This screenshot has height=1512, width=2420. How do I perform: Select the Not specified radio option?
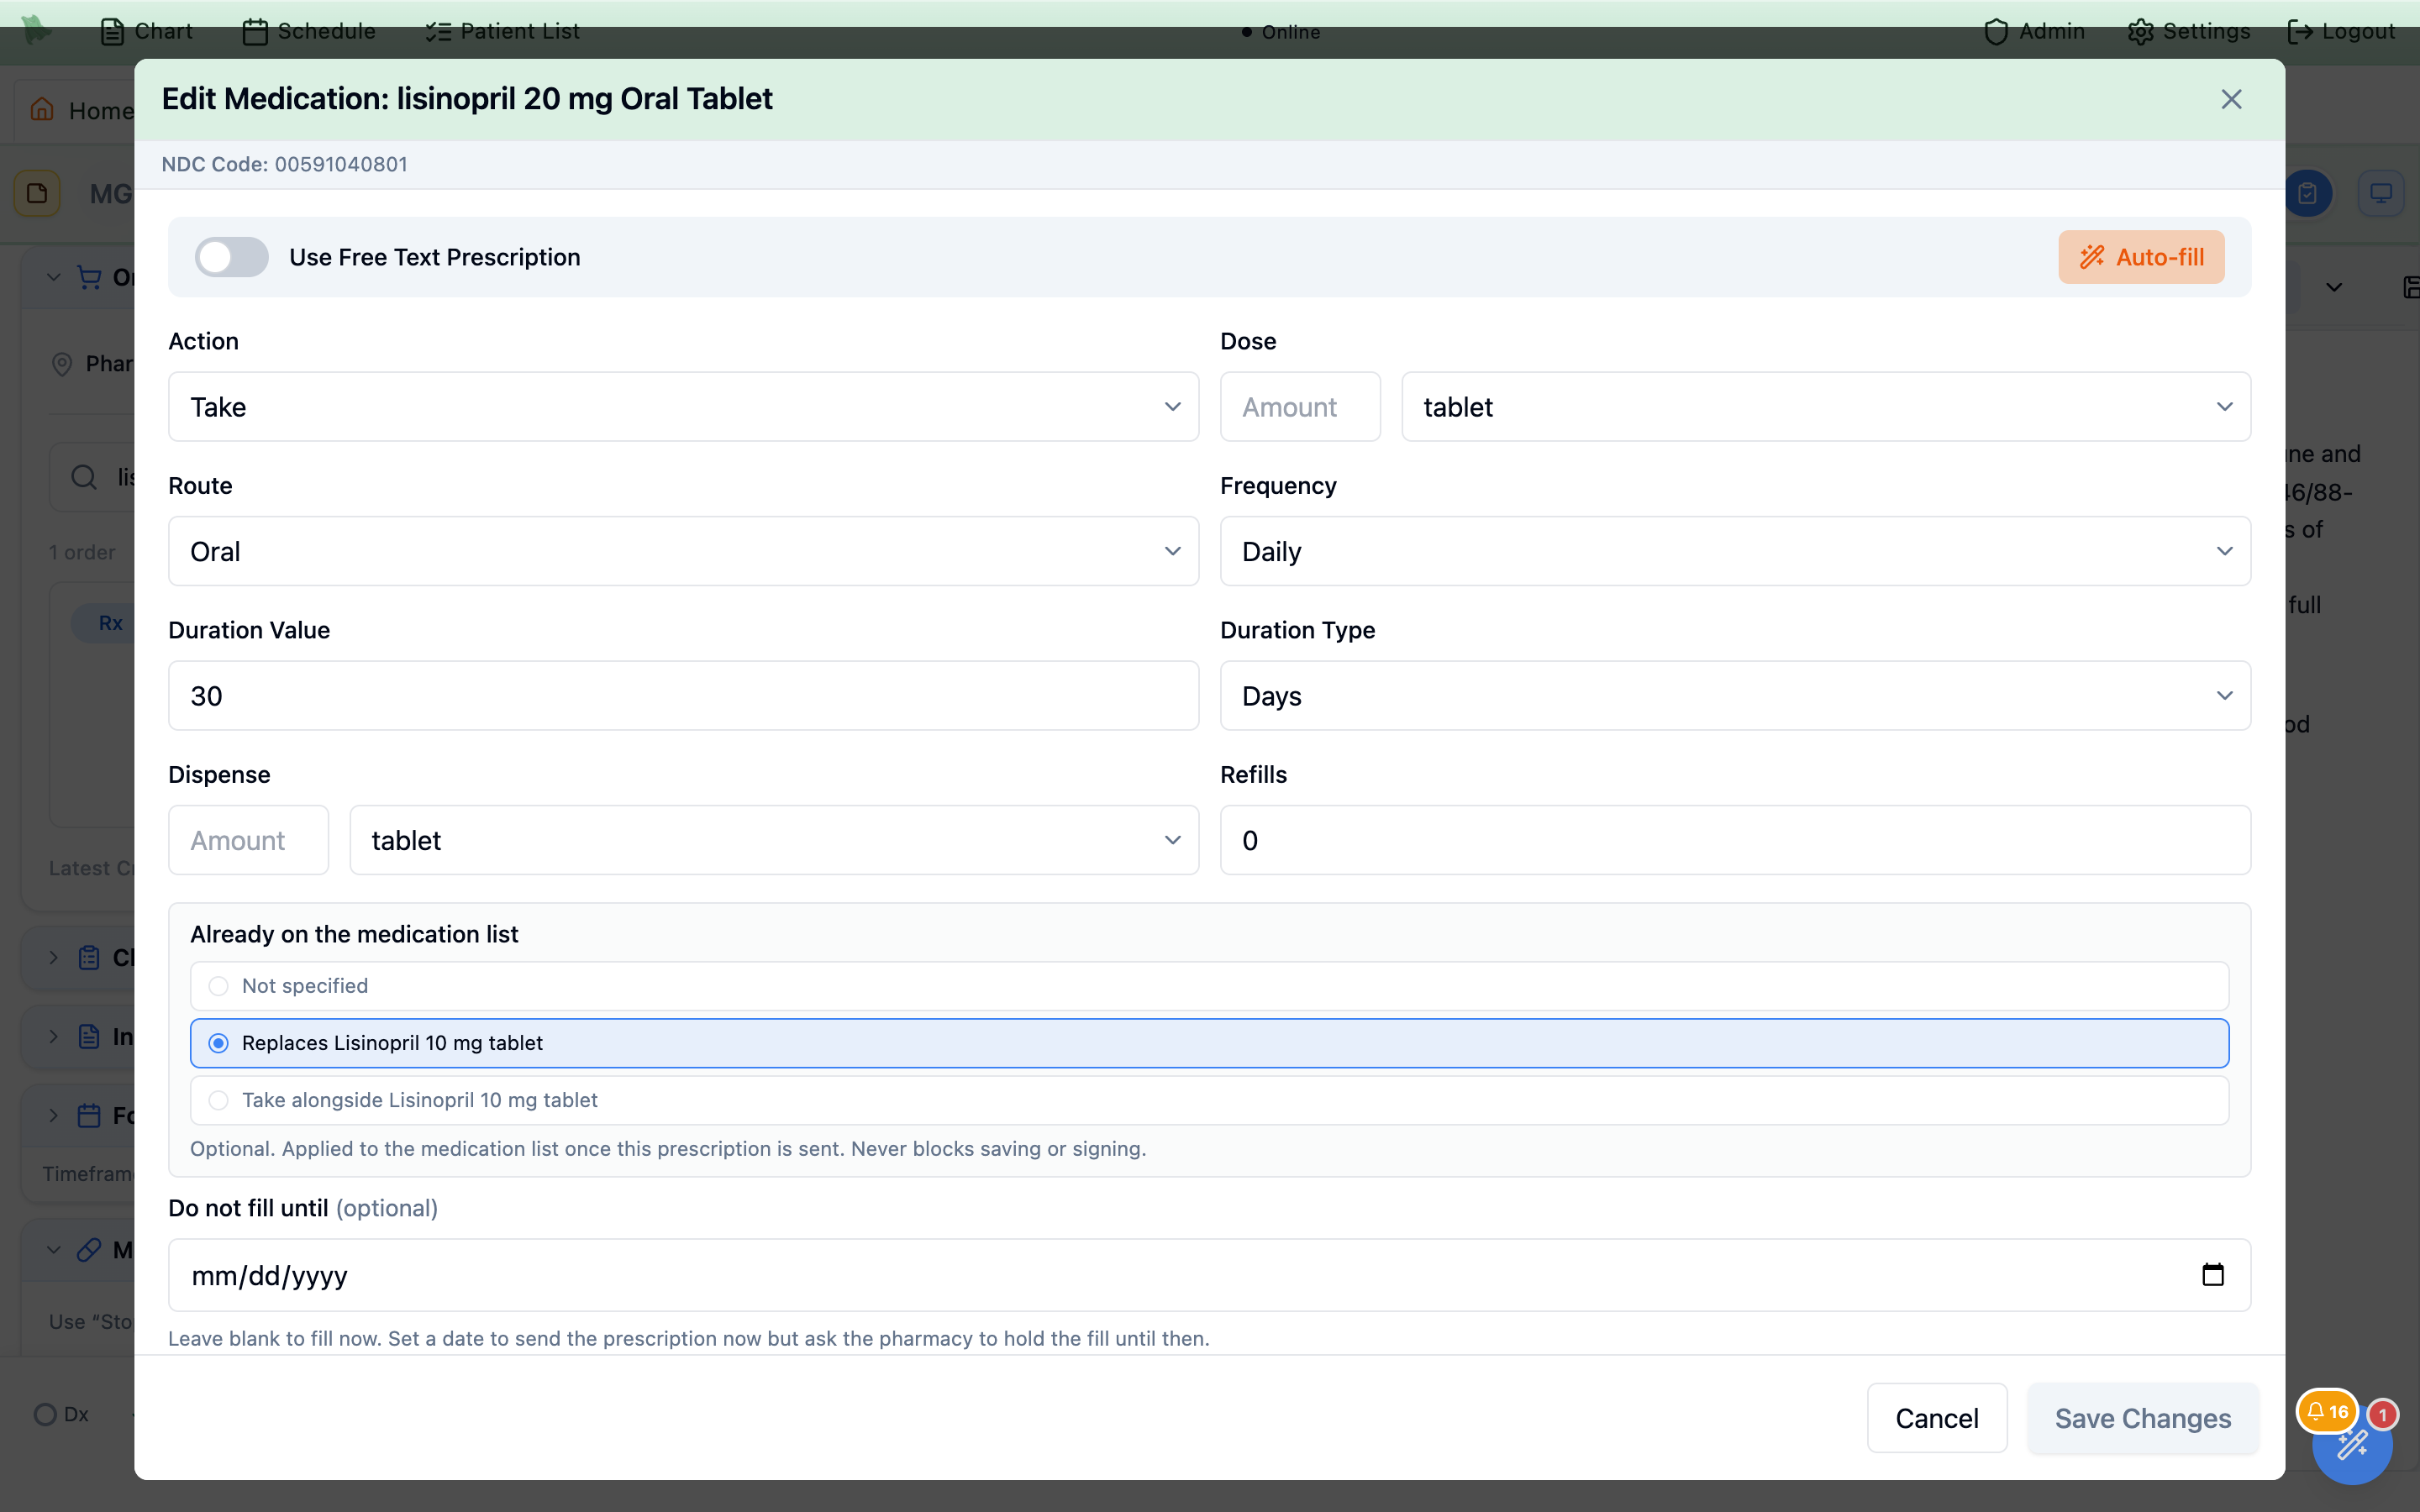point(1209,986)
